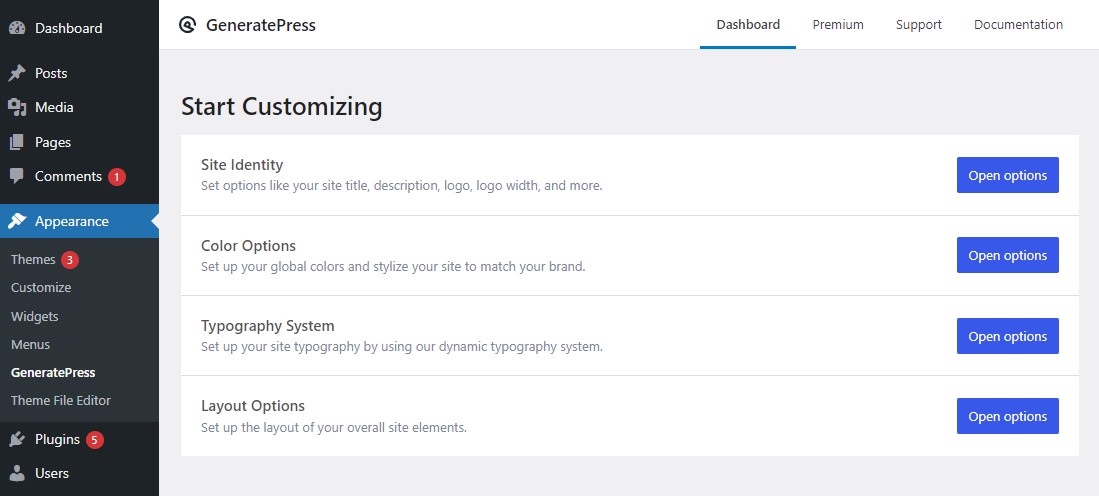Open options for Layout Options

pos(1007,416)
